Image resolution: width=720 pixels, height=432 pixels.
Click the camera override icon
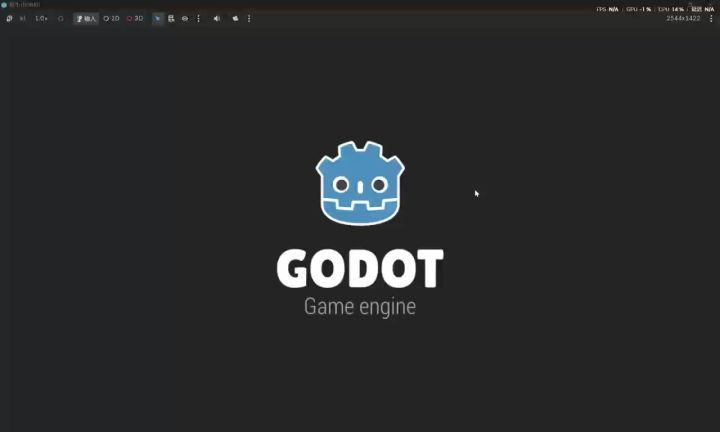point(235,18)
